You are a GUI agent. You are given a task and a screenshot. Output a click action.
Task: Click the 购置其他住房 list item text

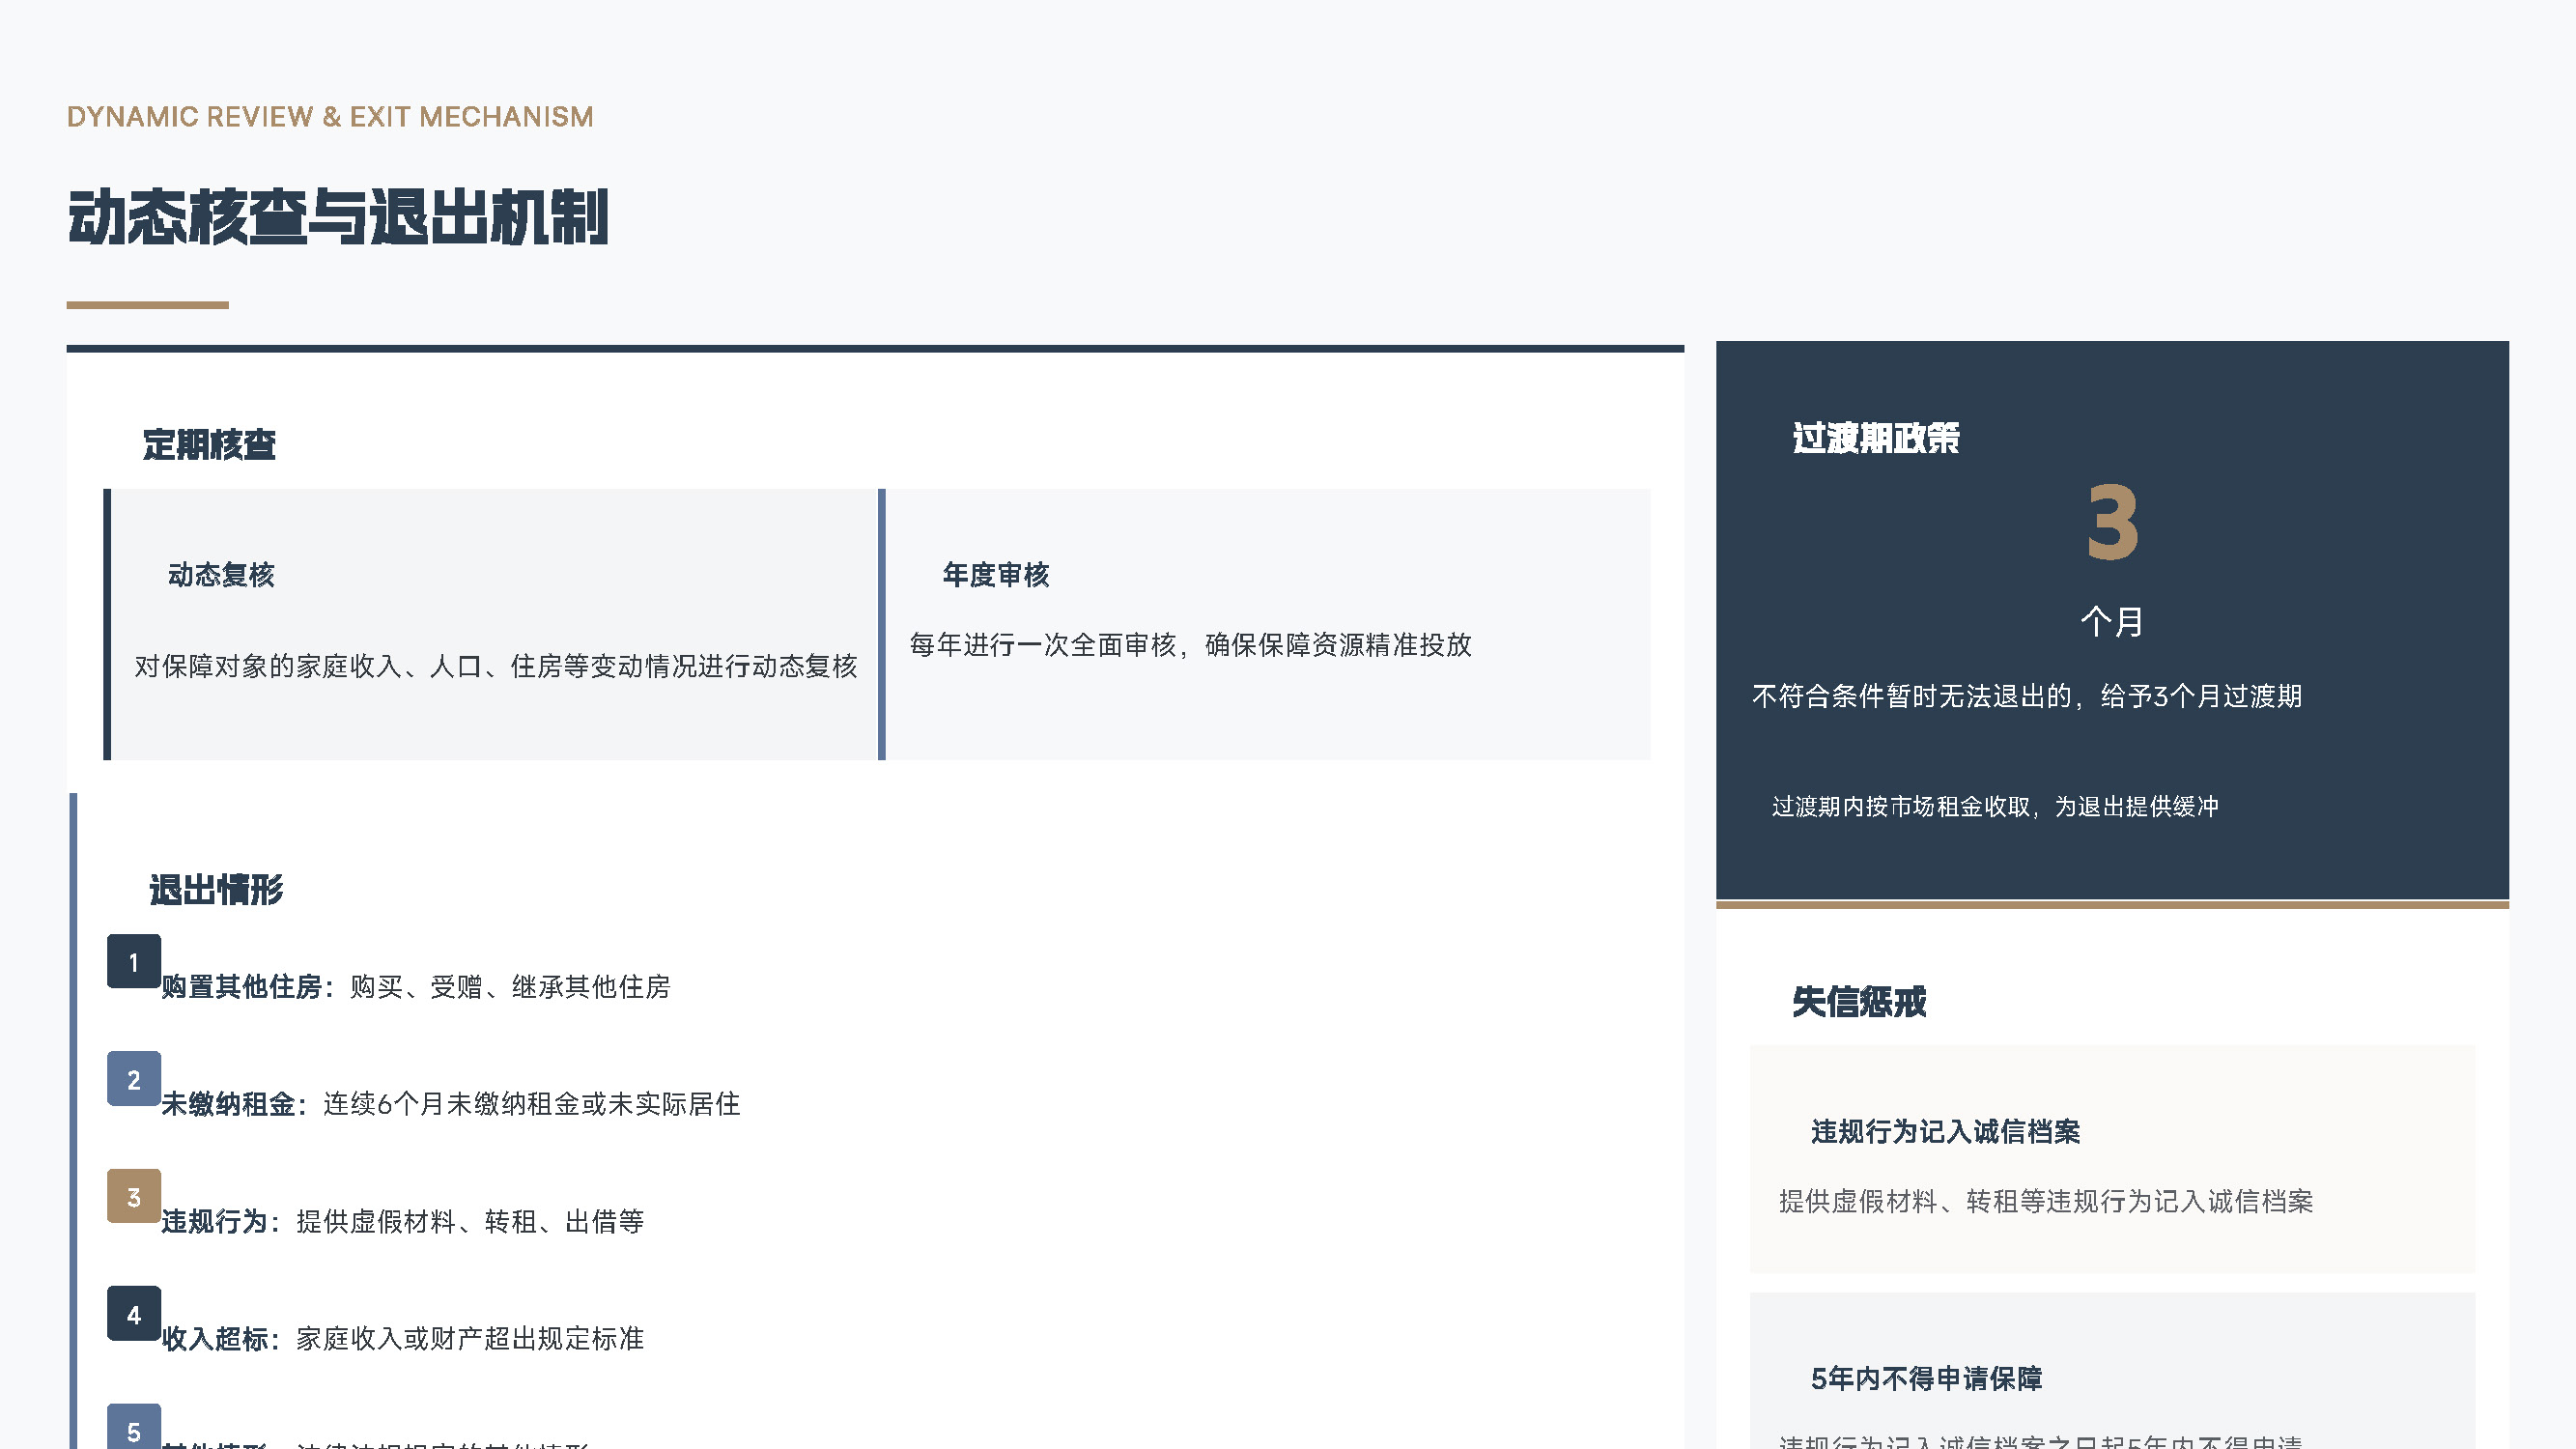click(x=416, y=987)
